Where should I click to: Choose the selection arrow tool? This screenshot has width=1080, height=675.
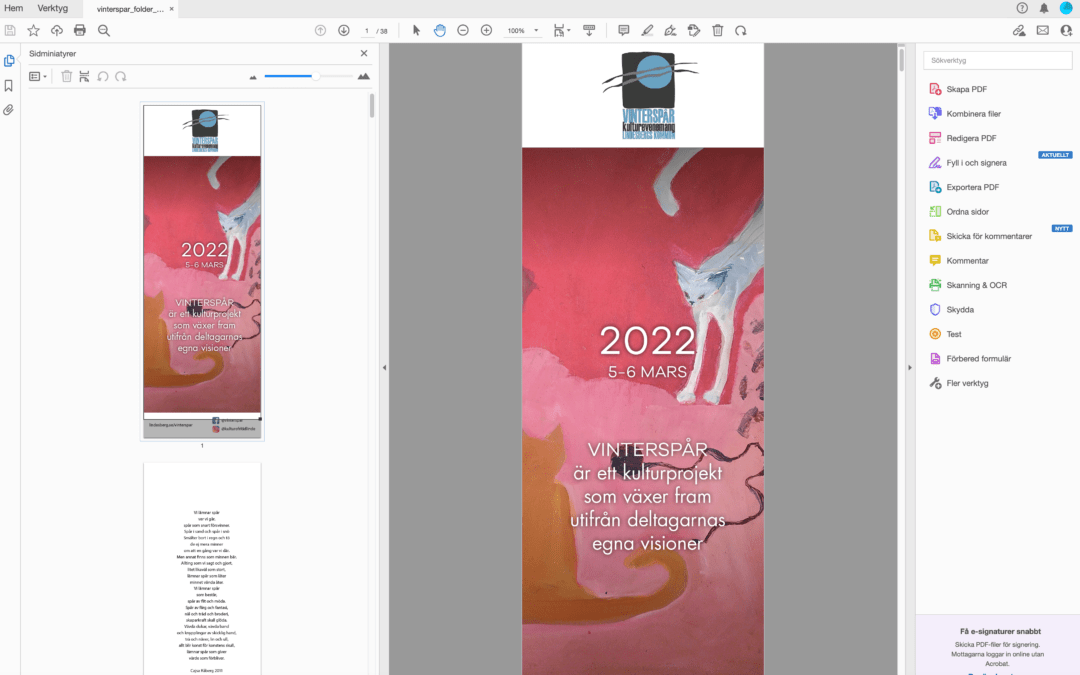coord(416,30)
